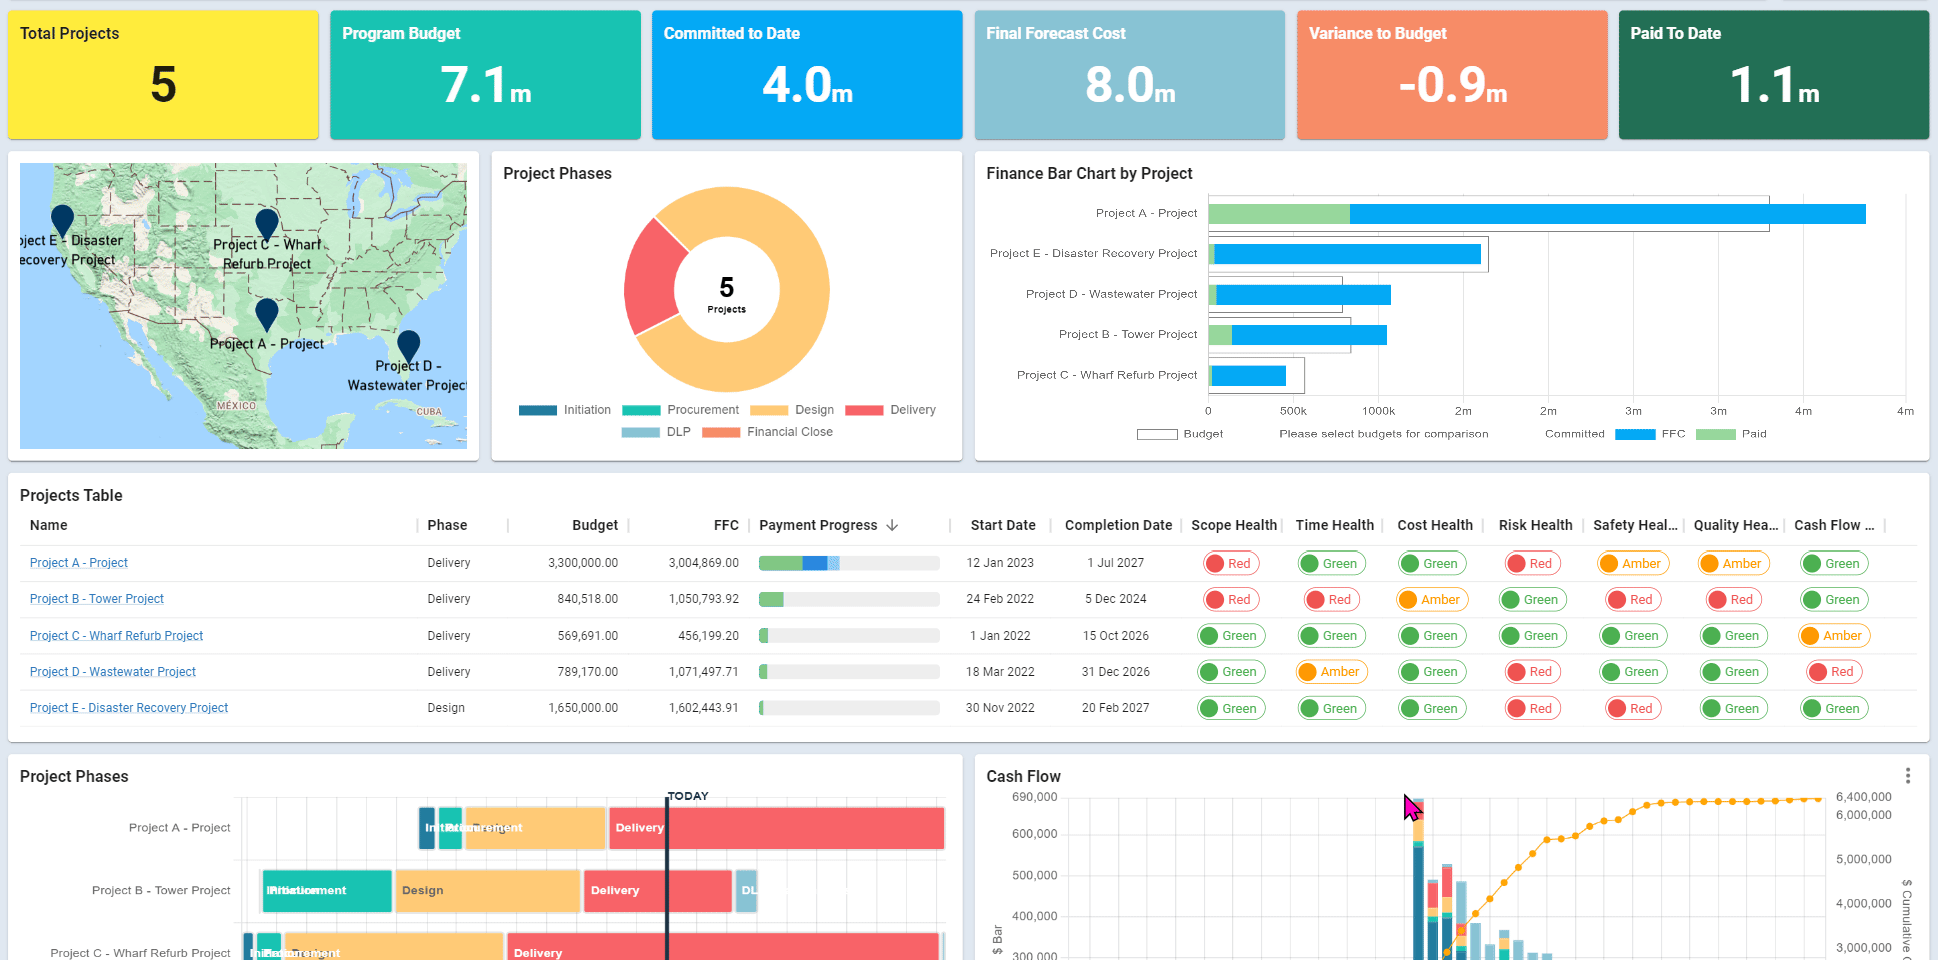Click Project B payment progress bar

849,599
